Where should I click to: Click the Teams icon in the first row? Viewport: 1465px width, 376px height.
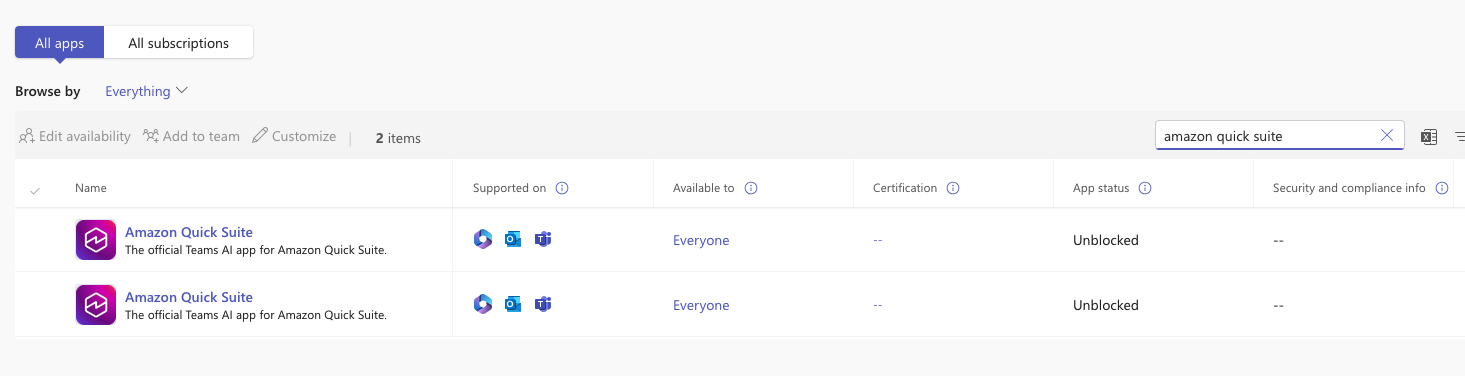click(x=543, y=239)
